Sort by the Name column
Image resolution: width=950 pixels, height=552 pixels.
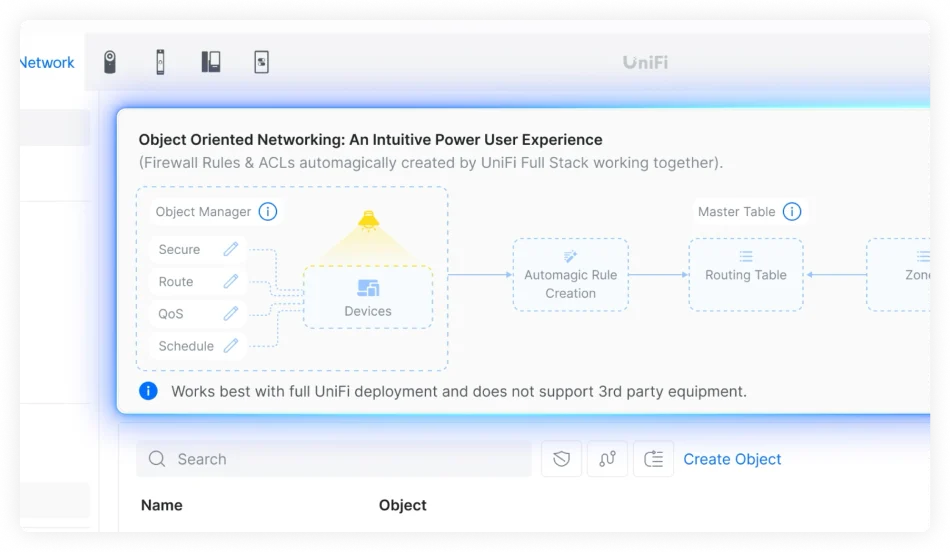(x=162, y=505)
